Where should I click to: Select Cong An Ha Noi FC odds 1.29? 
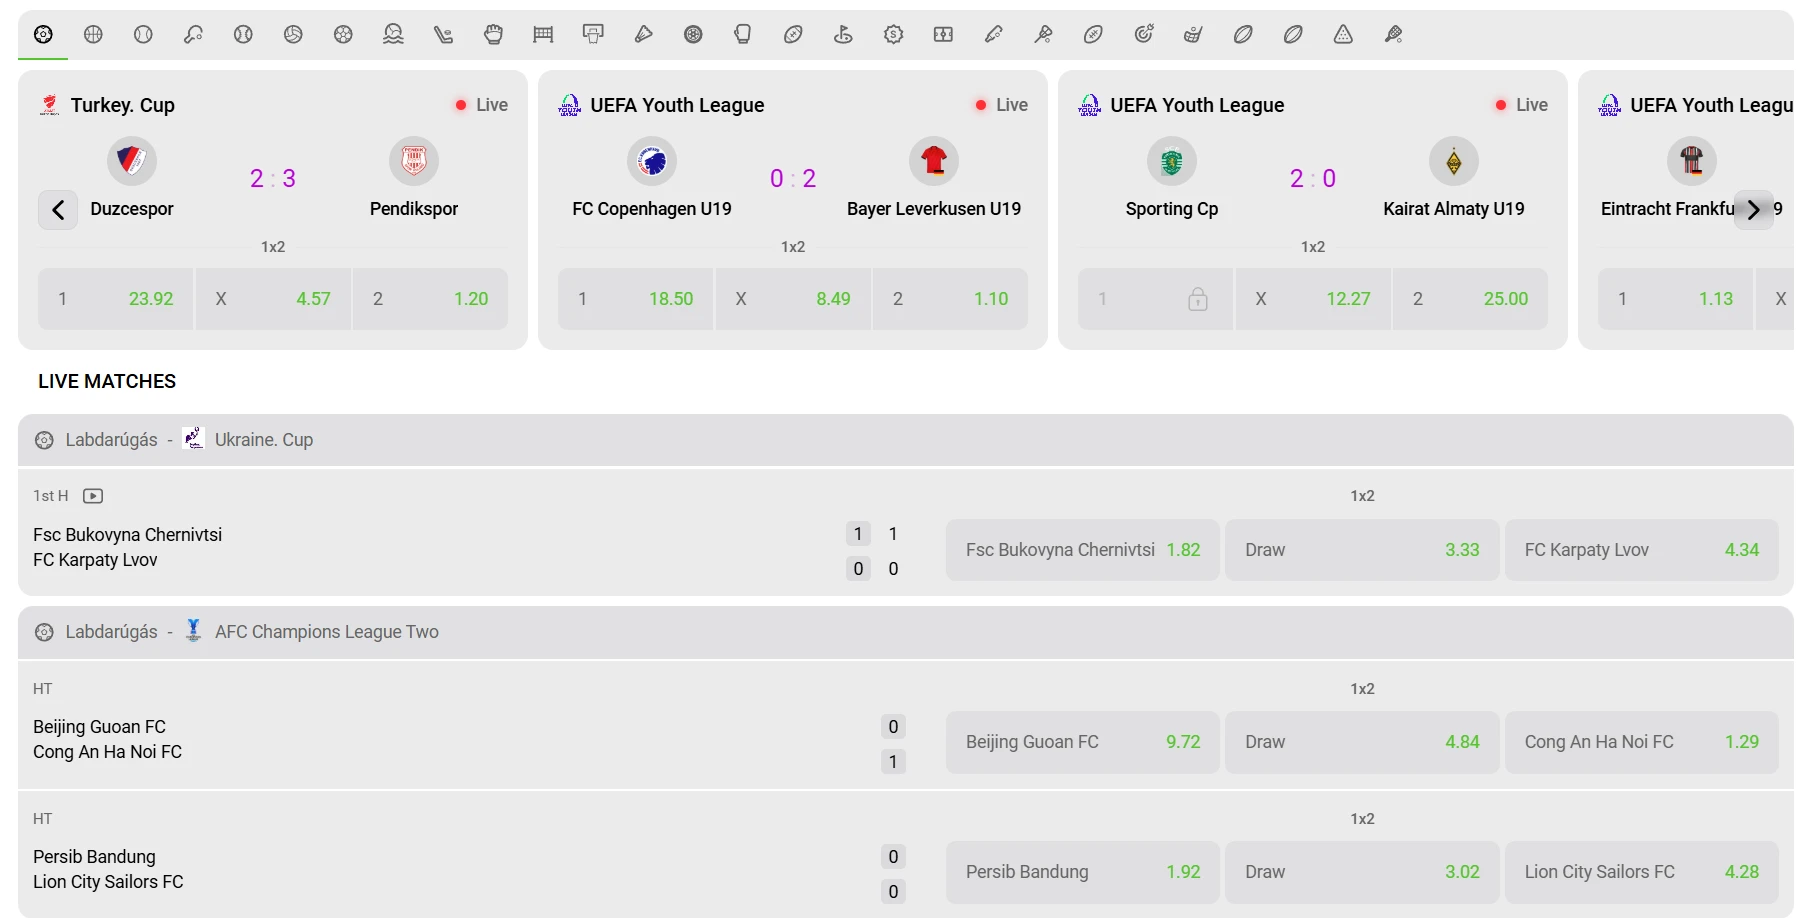[1641, 742]
